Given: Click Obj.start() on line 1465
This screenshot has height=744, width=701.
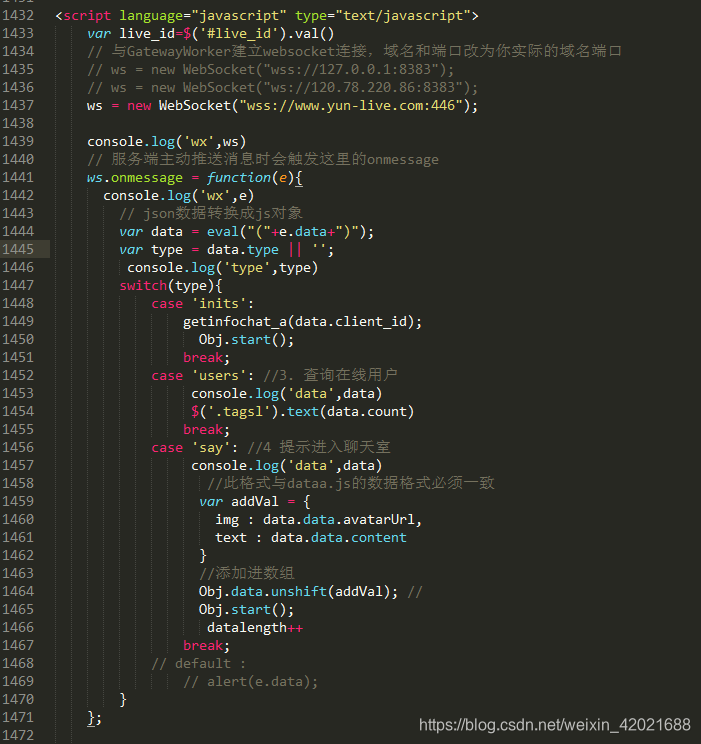Looking at the screenshot, I should coord(246,610).
